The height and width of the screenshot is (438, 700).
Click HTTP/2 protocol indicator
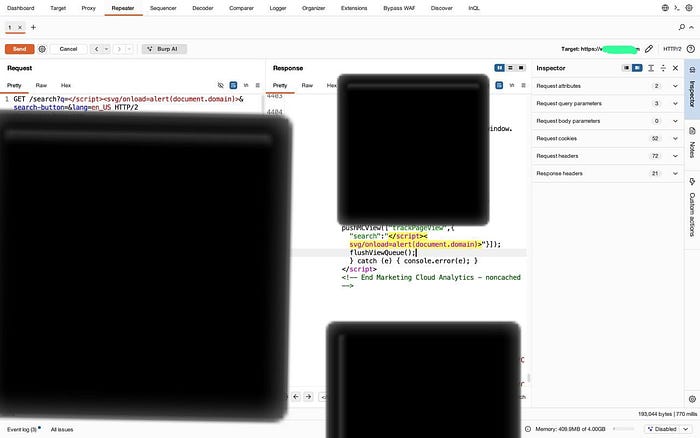point(672,49)
